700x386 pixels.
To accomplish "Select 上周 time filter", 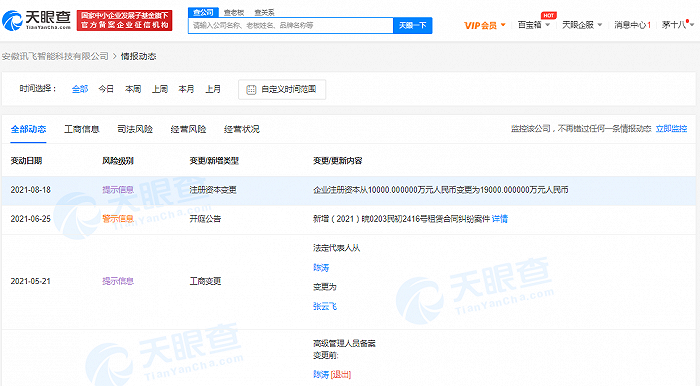I will click(159, 89).
